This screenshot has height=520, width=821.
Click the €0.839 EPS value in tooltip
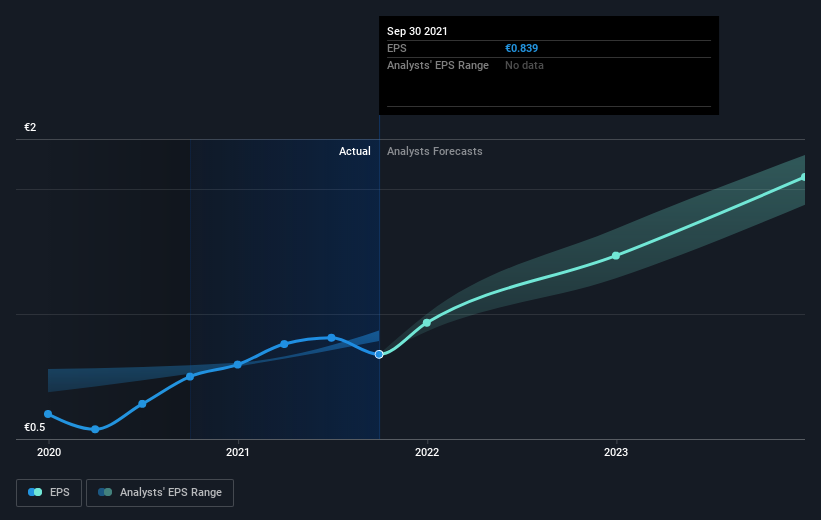(522, 48)
